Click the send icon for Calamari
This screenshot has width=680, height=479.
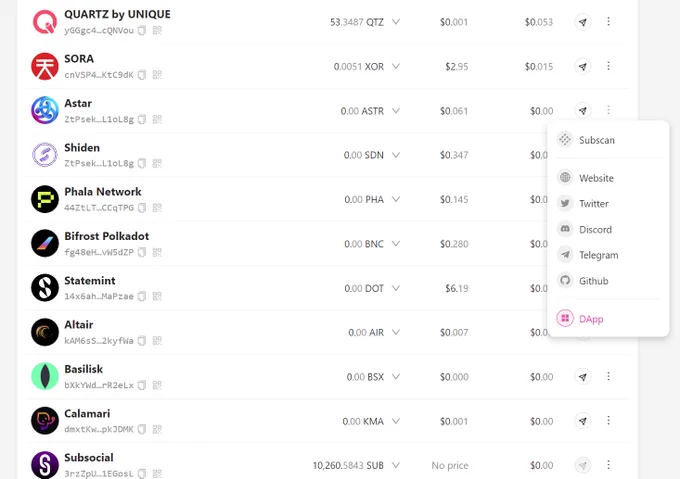pos(583,421)
